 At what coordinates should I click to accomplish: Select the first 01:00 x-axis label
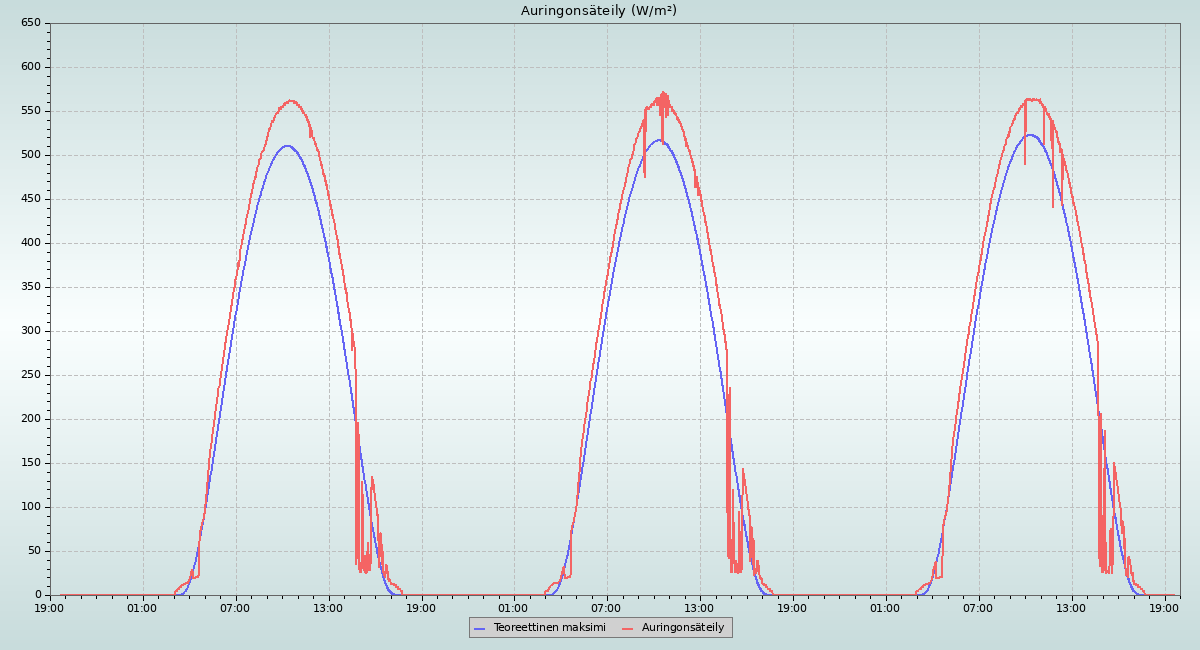[142, 608]
